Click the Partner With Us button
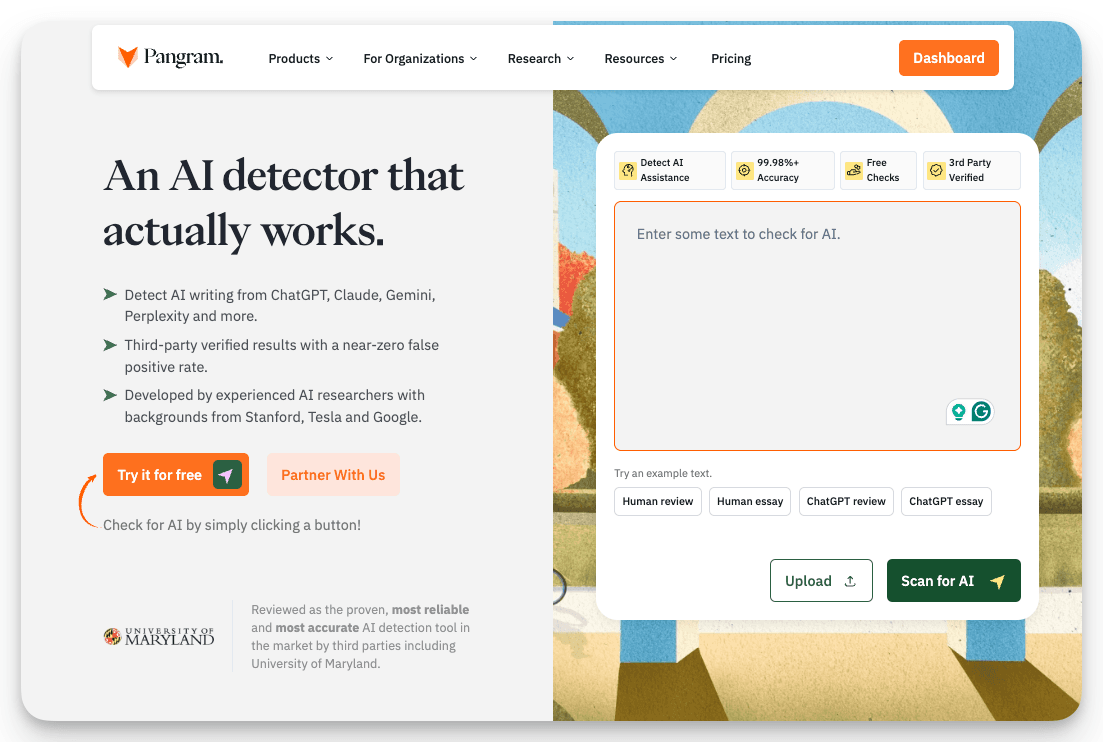The width and height of the screenshot is (1103, 742). click(333, 474)
